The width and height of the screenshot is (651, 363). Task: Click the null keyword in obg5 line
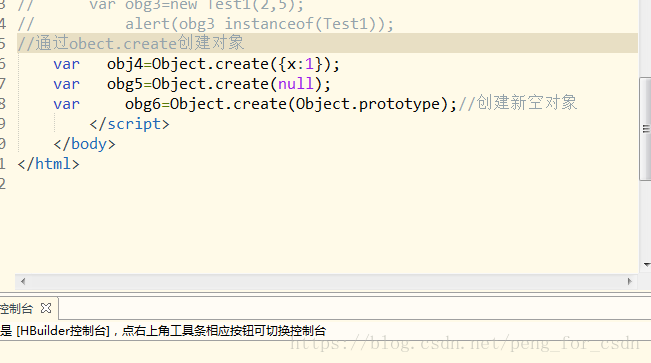(296, 84)
